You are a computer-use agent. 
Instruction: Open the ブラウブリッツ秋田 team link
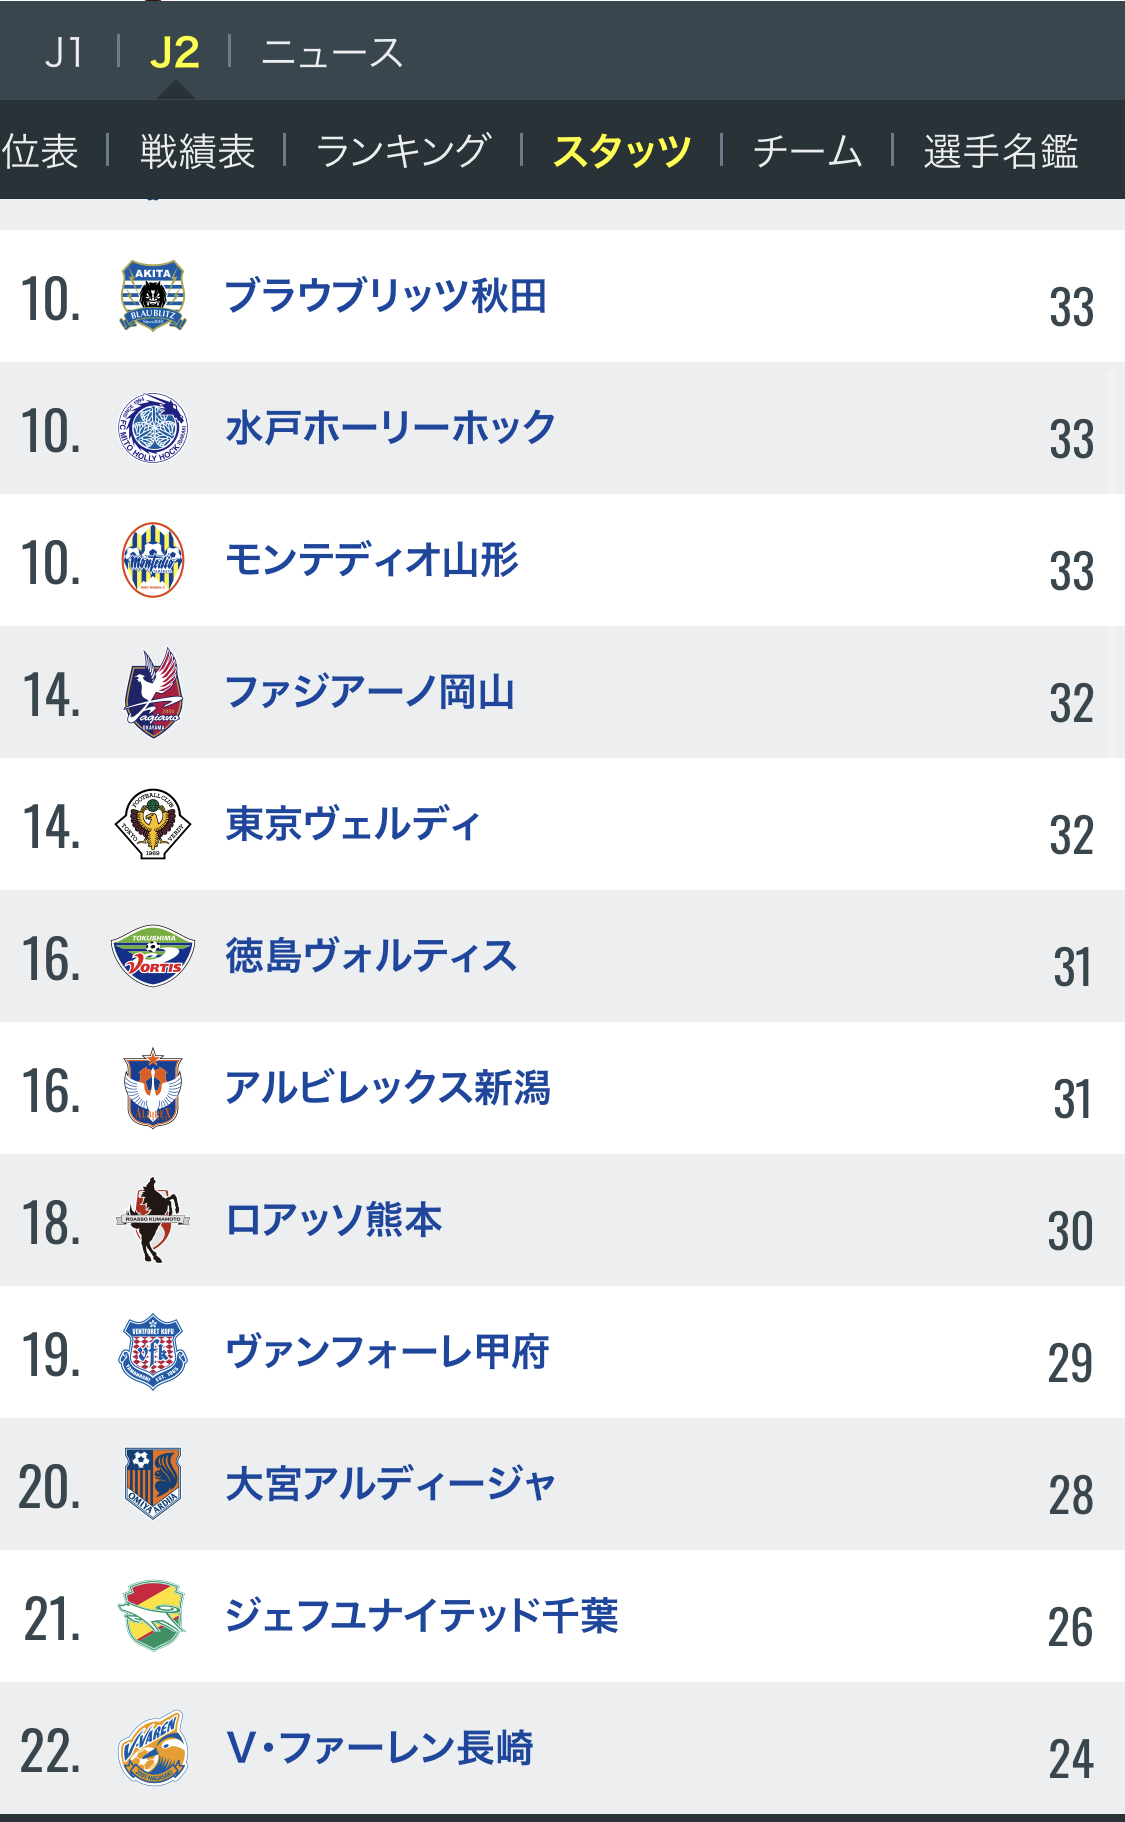[386, 296]
